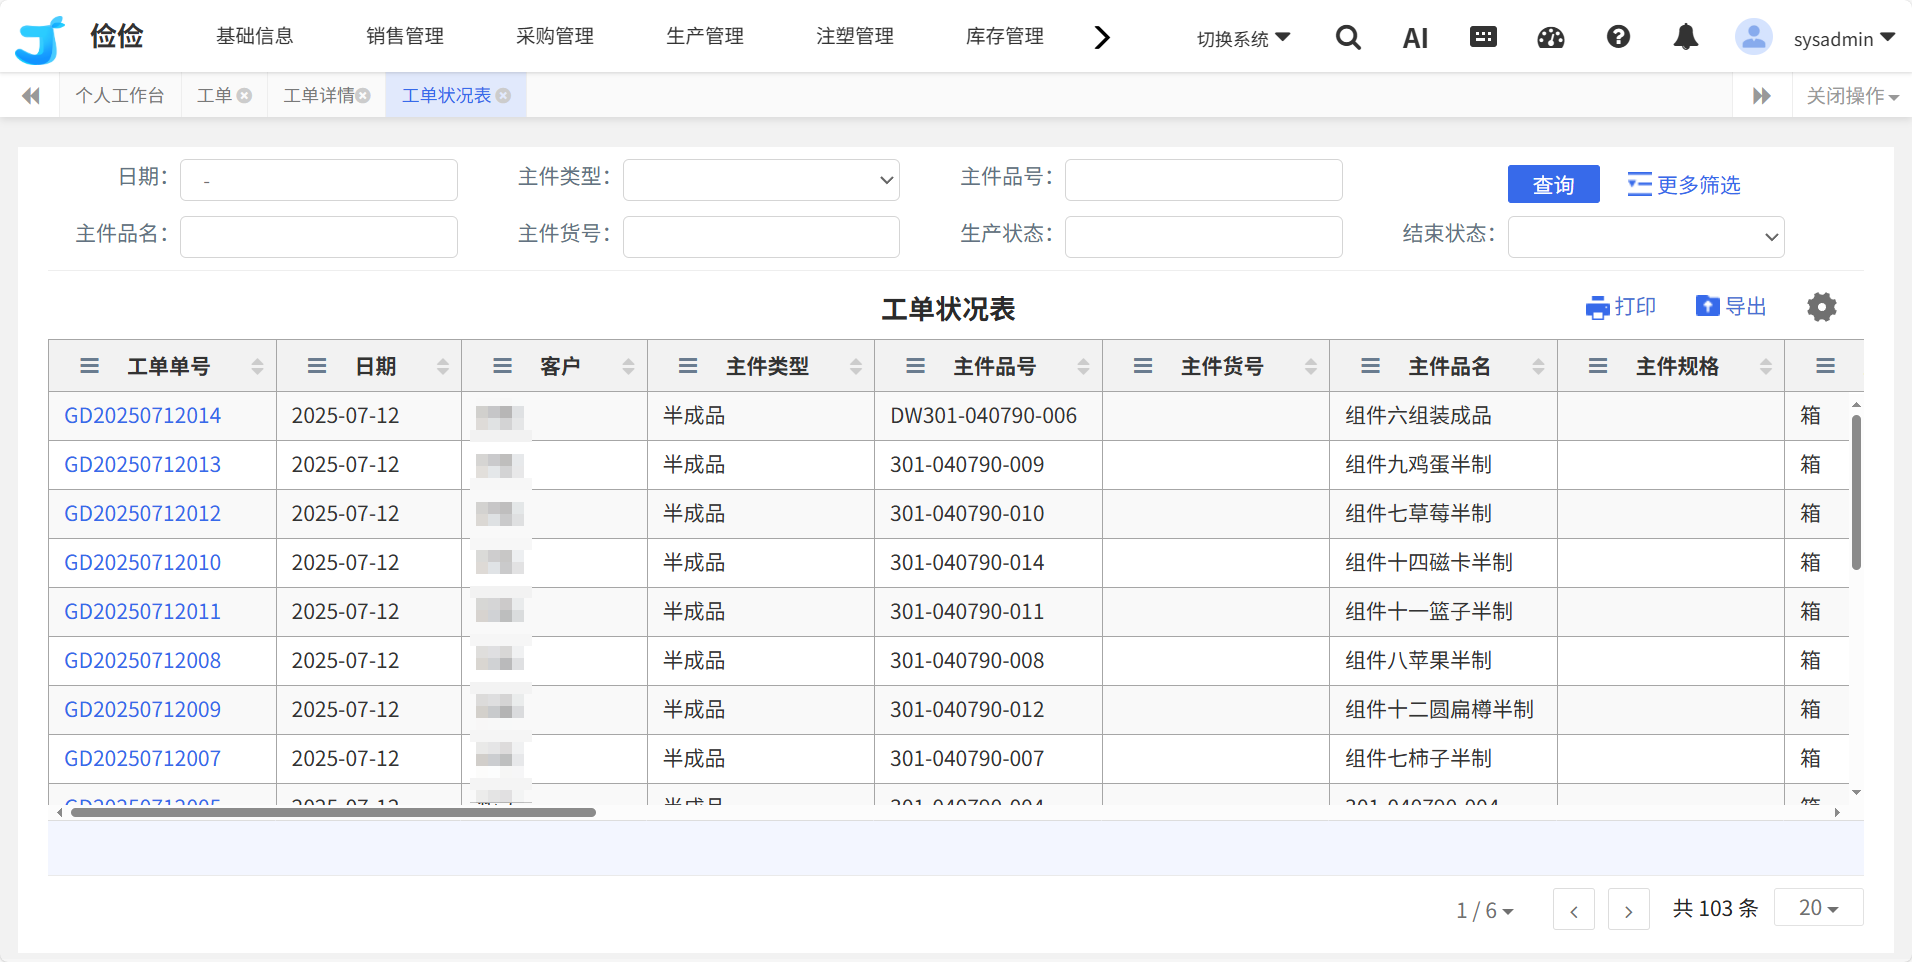The image size is (1912, 962).
Task: Switch to the 个人工作台 tab
Action: tap(120, 96)
